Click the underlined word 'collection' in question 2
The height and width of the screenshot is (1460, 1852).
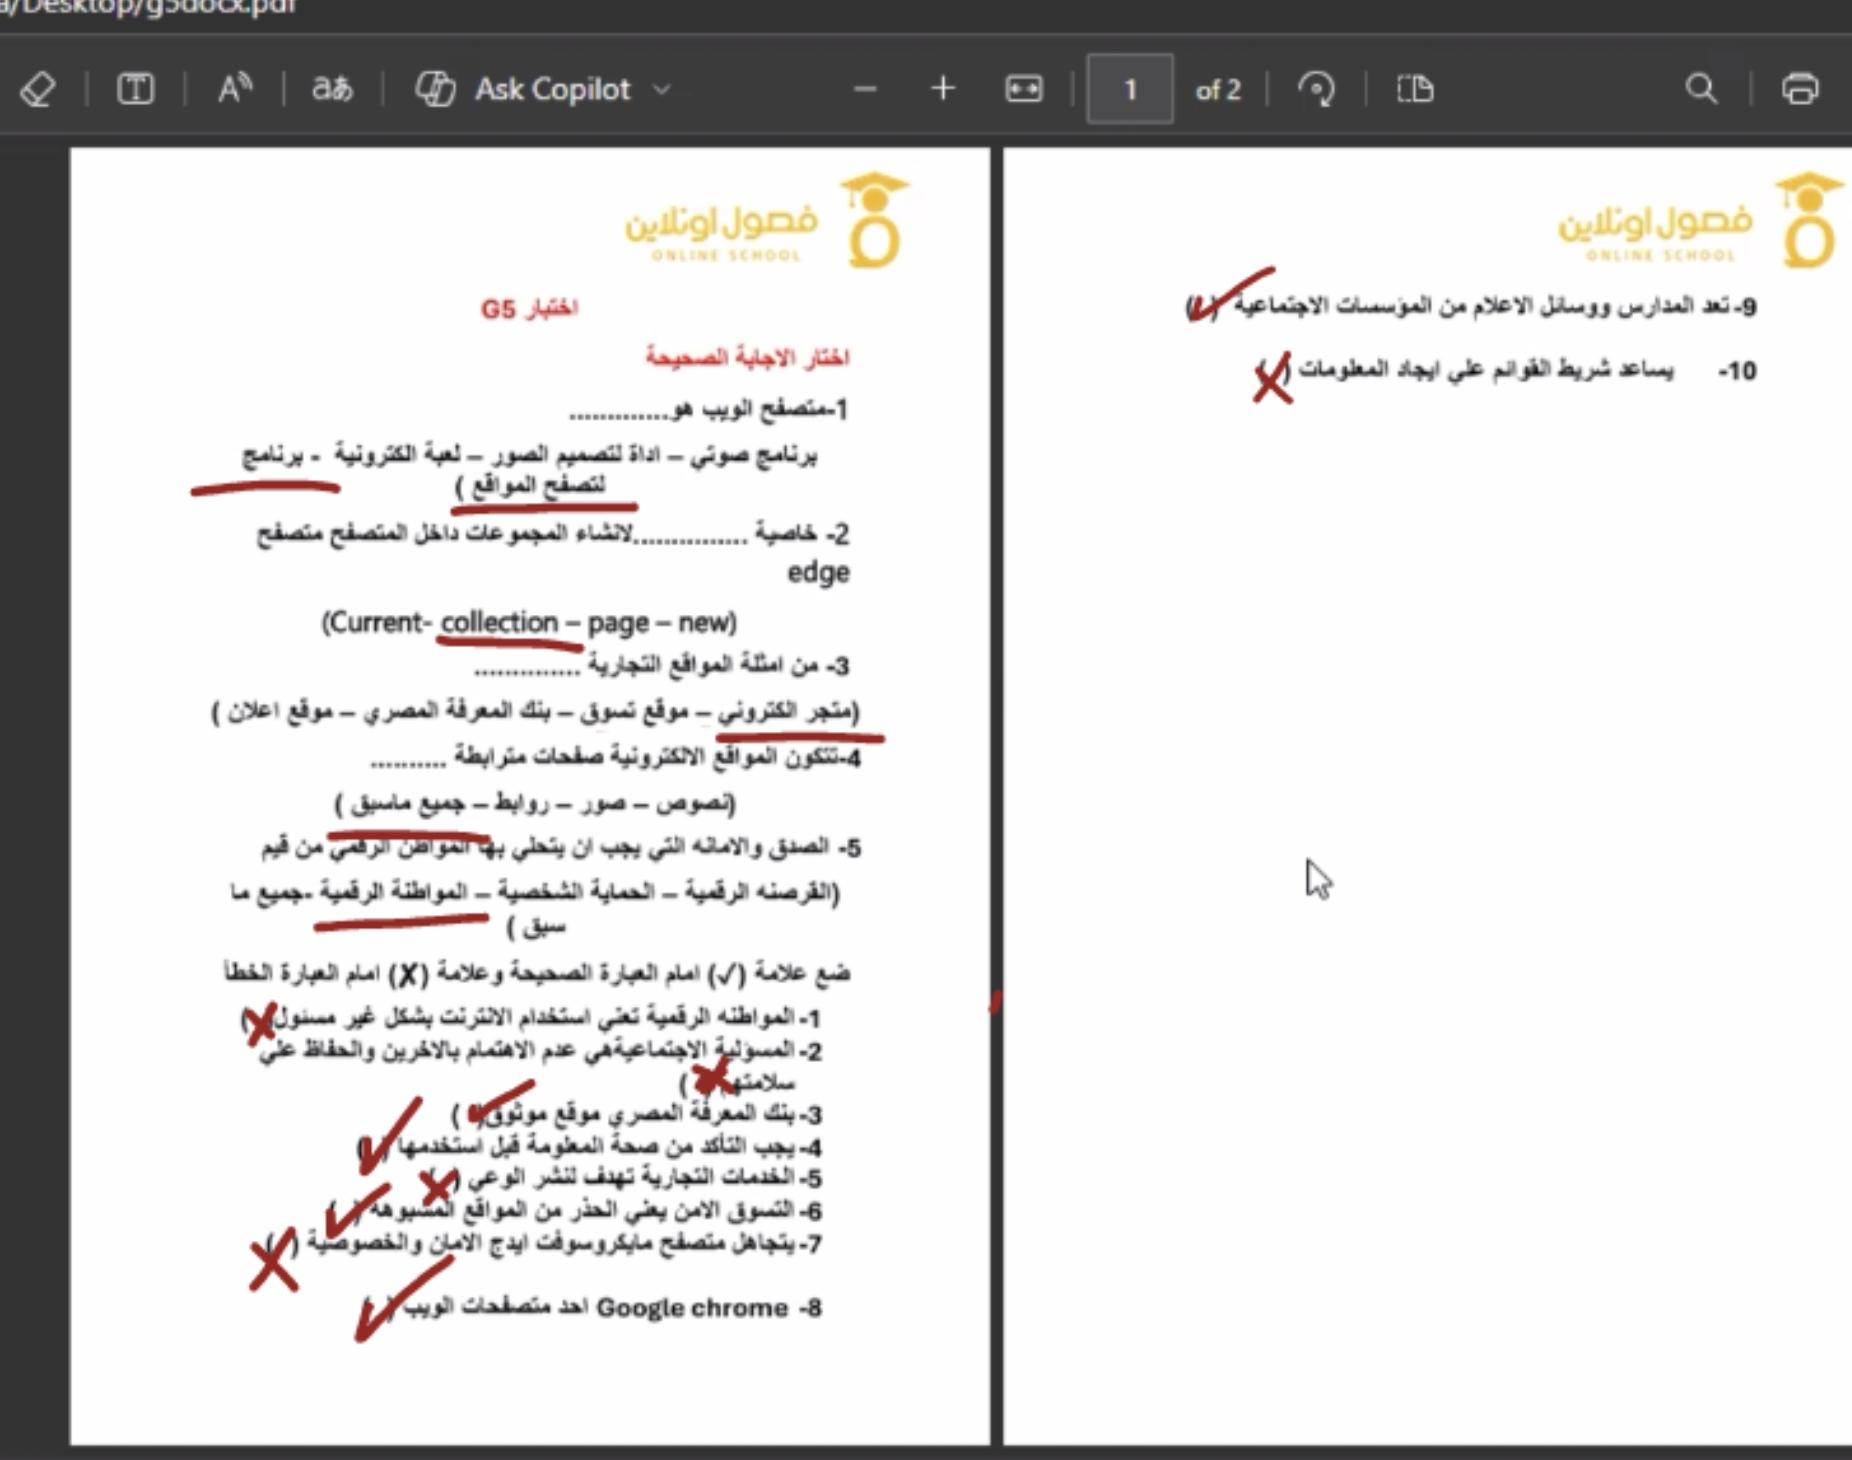[499, 622]
